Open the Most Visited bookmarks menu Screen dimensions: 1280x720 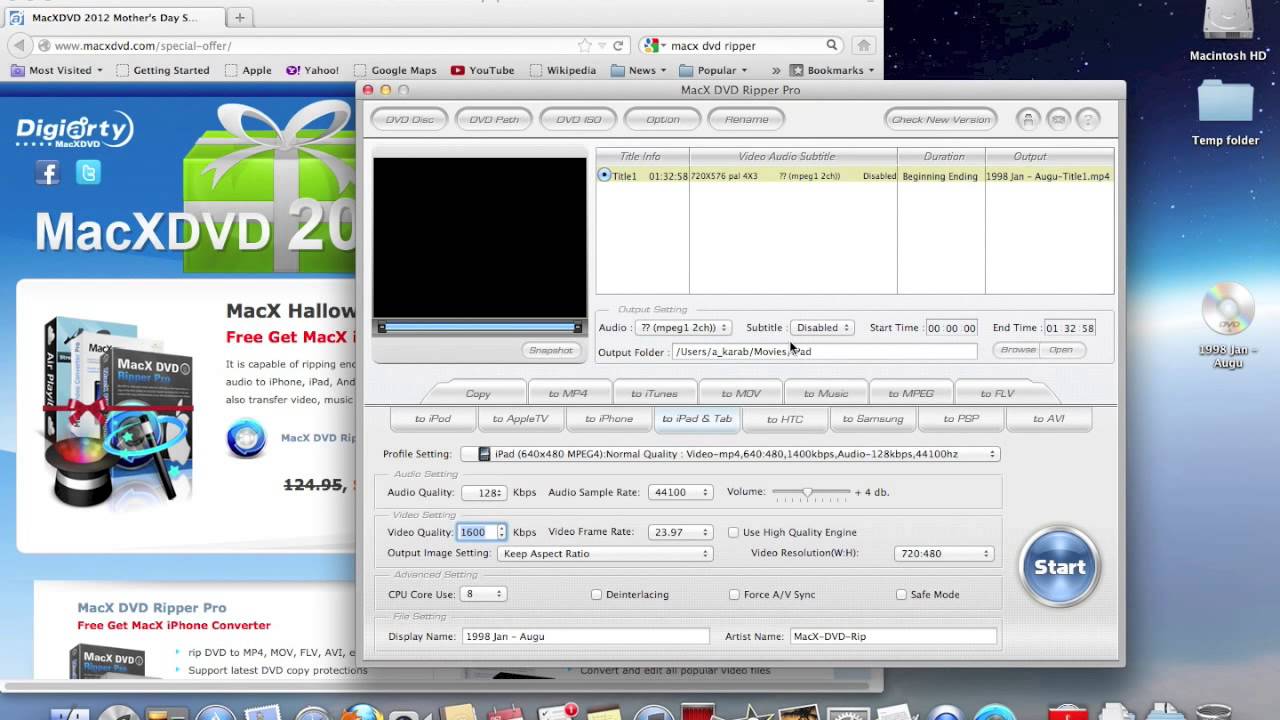click(x=57, y=70)
